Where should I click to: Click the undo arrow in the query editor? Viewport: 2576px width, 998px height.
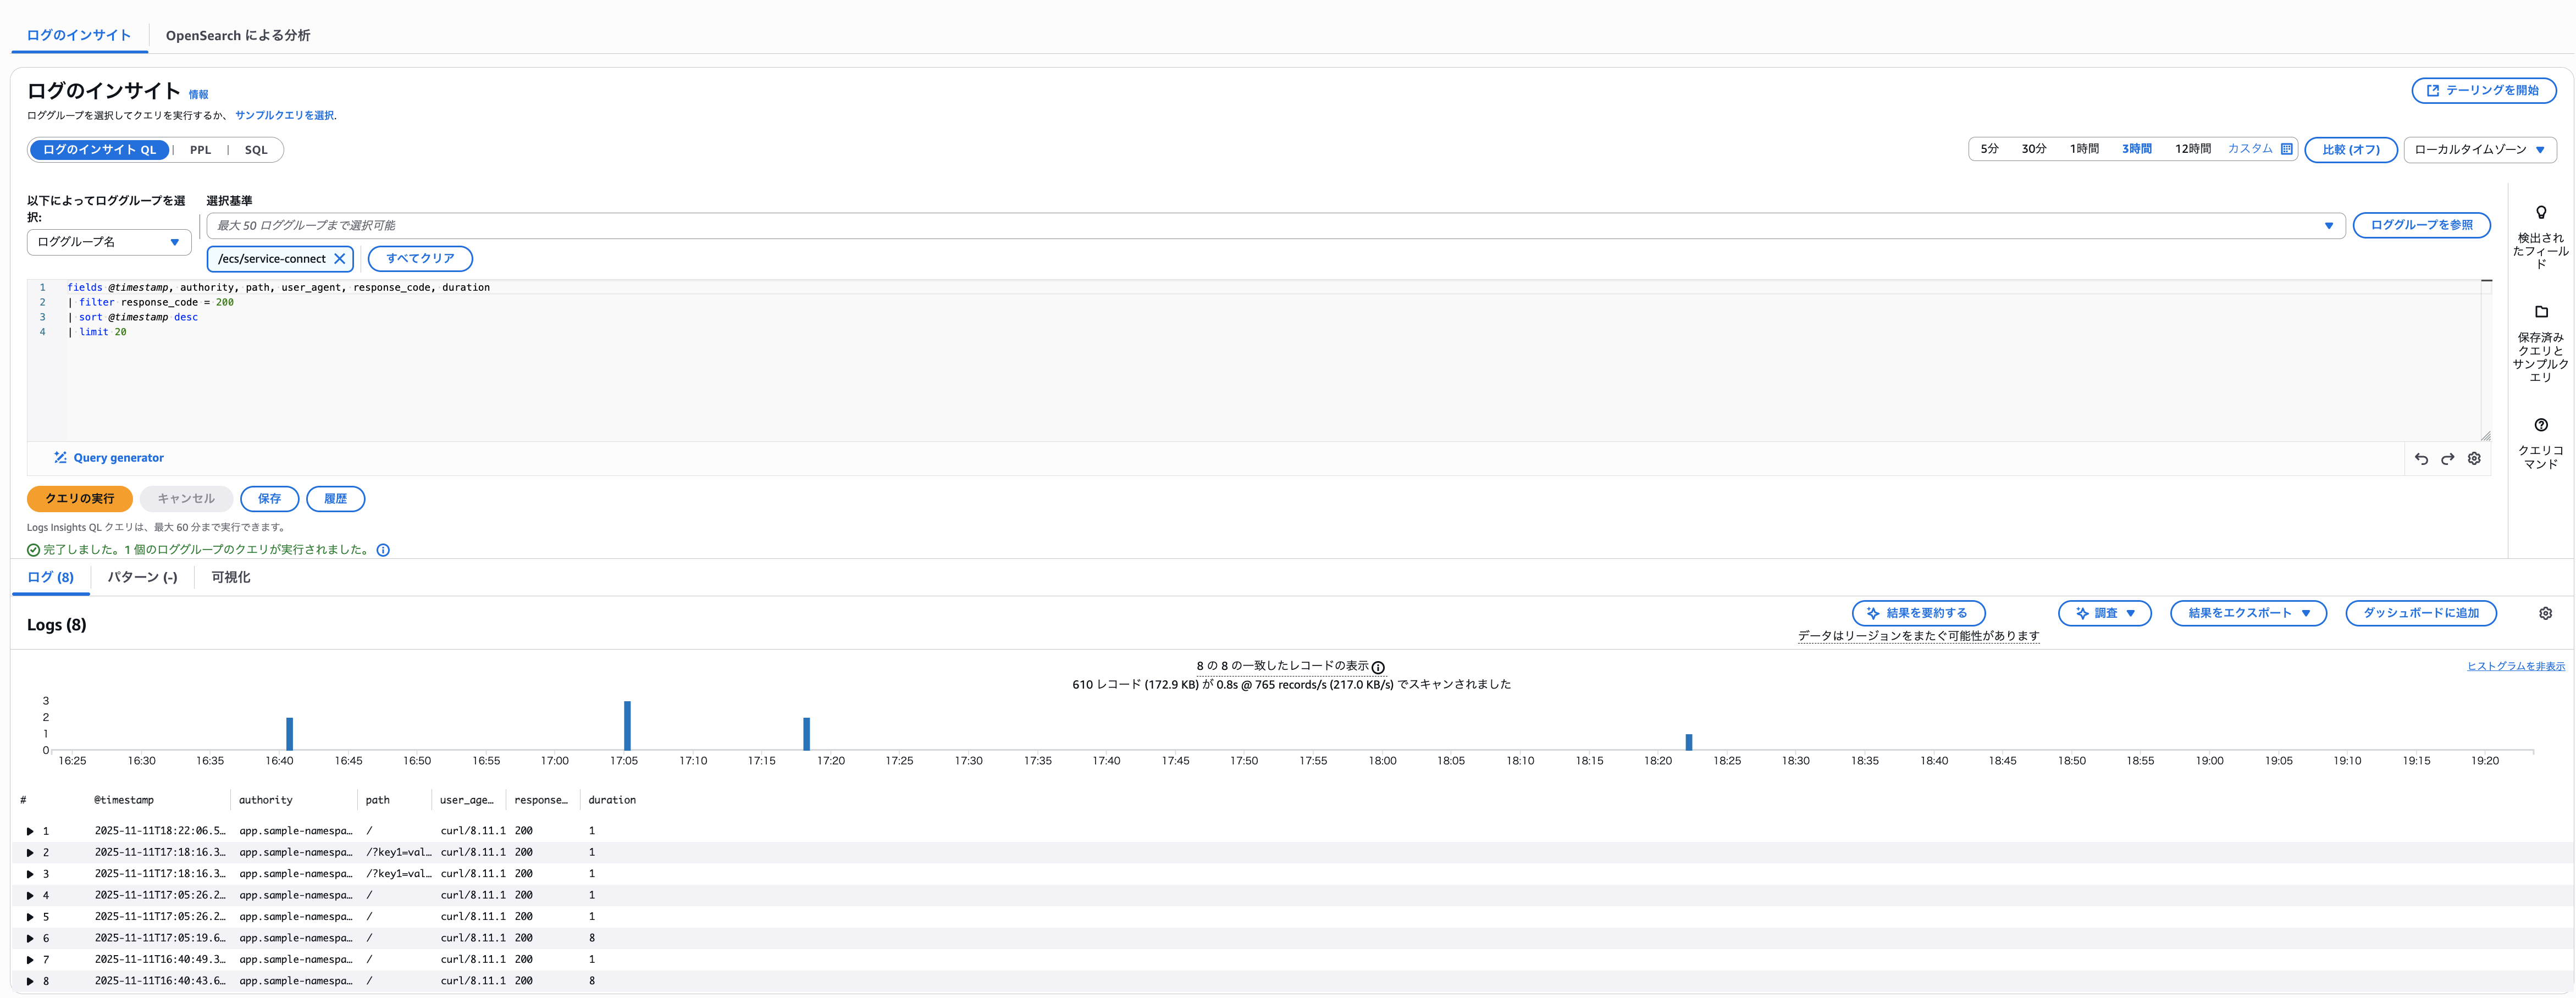2421,459
